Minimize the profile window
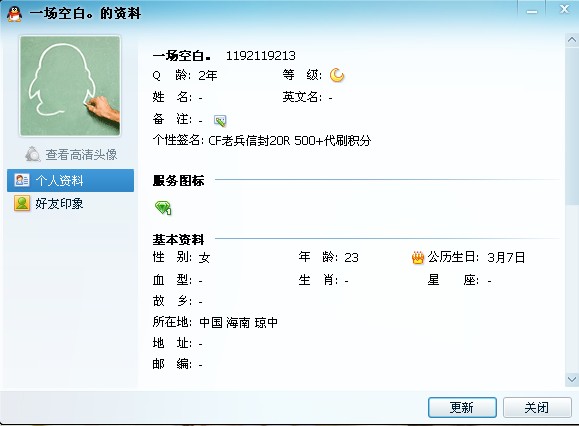 (x=532, y=10)
